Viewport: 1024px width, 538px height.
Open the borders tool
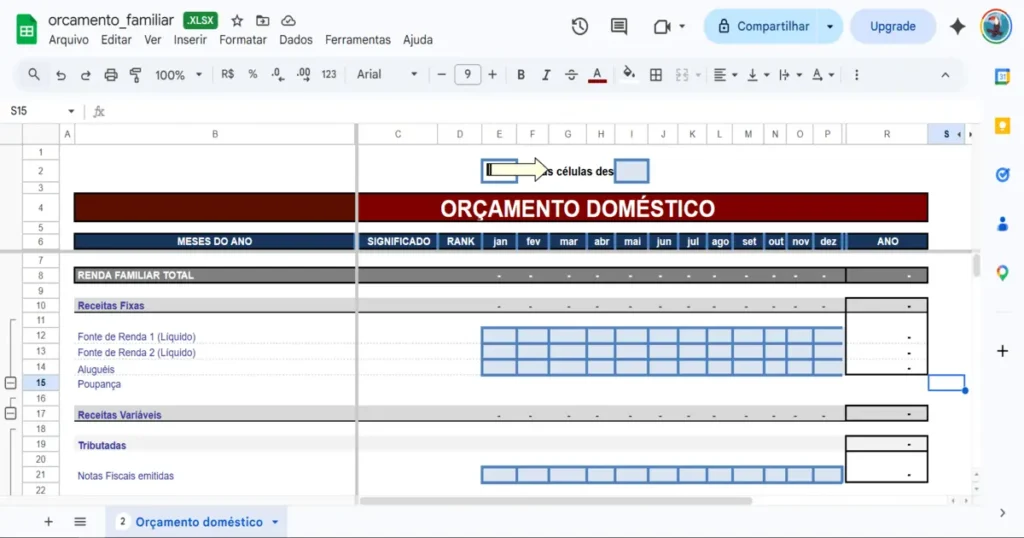tap(656, 75)
